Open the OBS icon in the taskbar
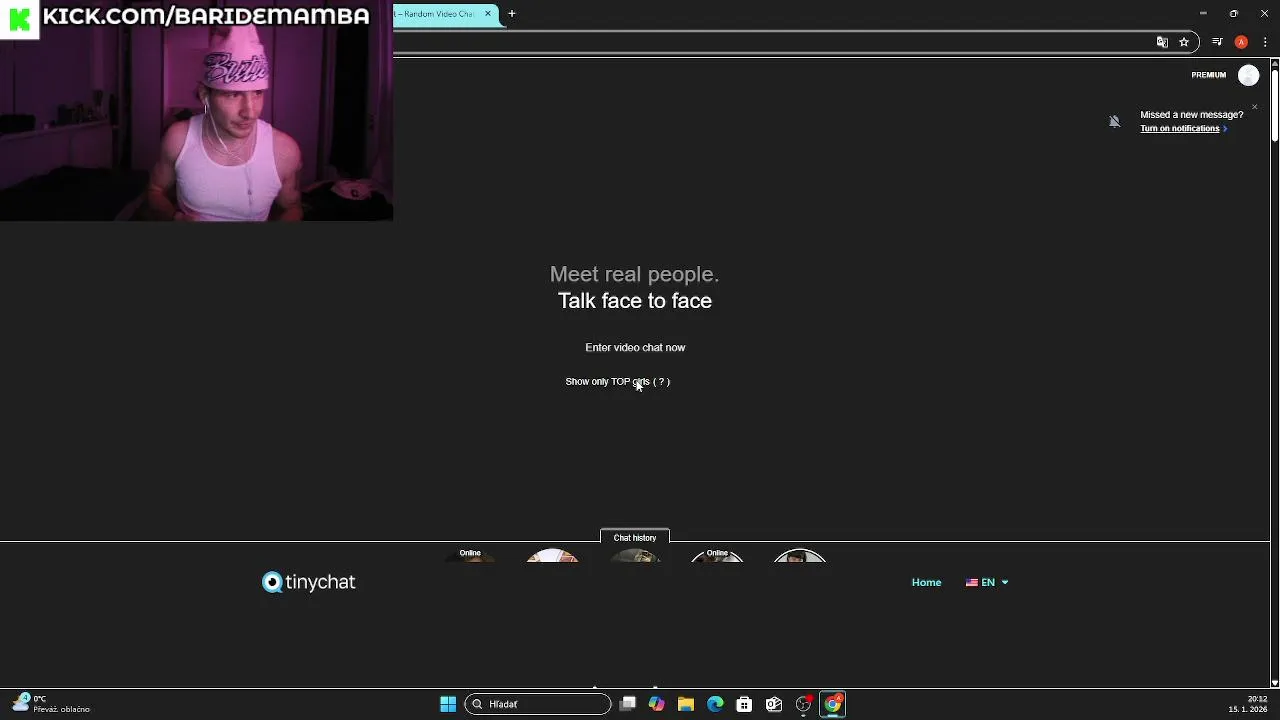1280x720 pixels. pos(803,704)
